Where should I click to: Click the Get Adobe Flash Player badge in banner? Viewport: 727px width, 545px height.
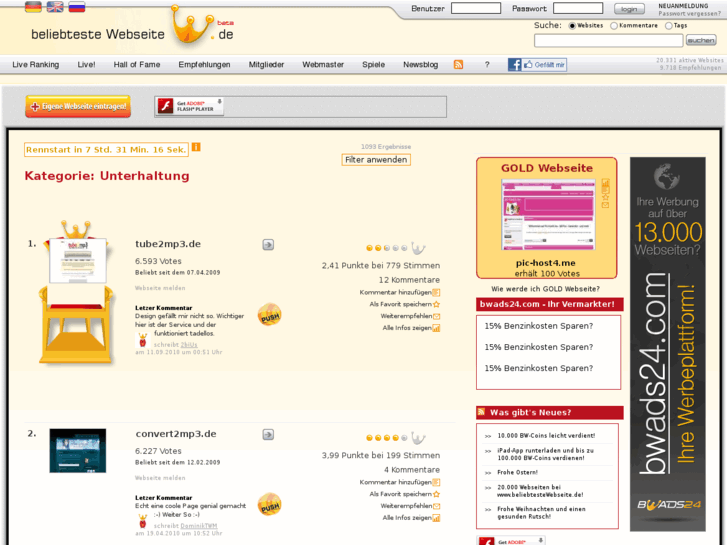pos(190,106)
